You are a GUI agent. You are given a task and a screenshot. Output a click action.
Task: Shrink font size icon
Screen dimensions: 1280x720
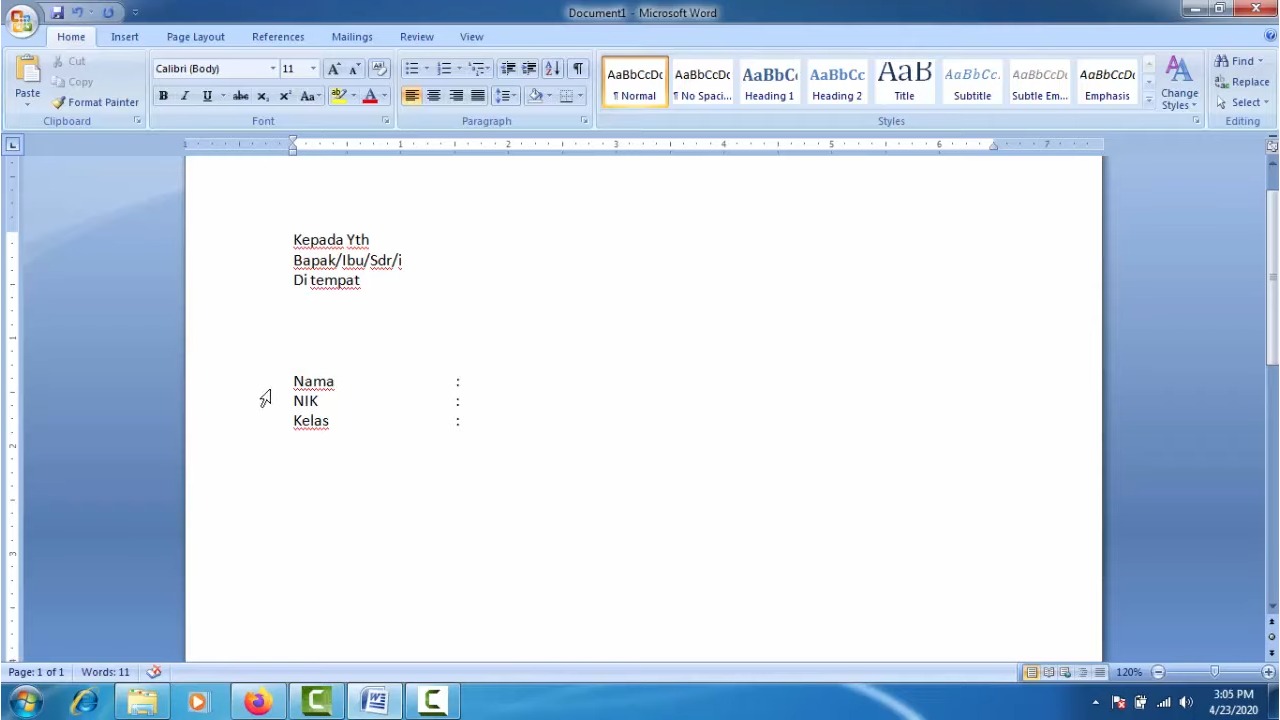coord(354,68)
